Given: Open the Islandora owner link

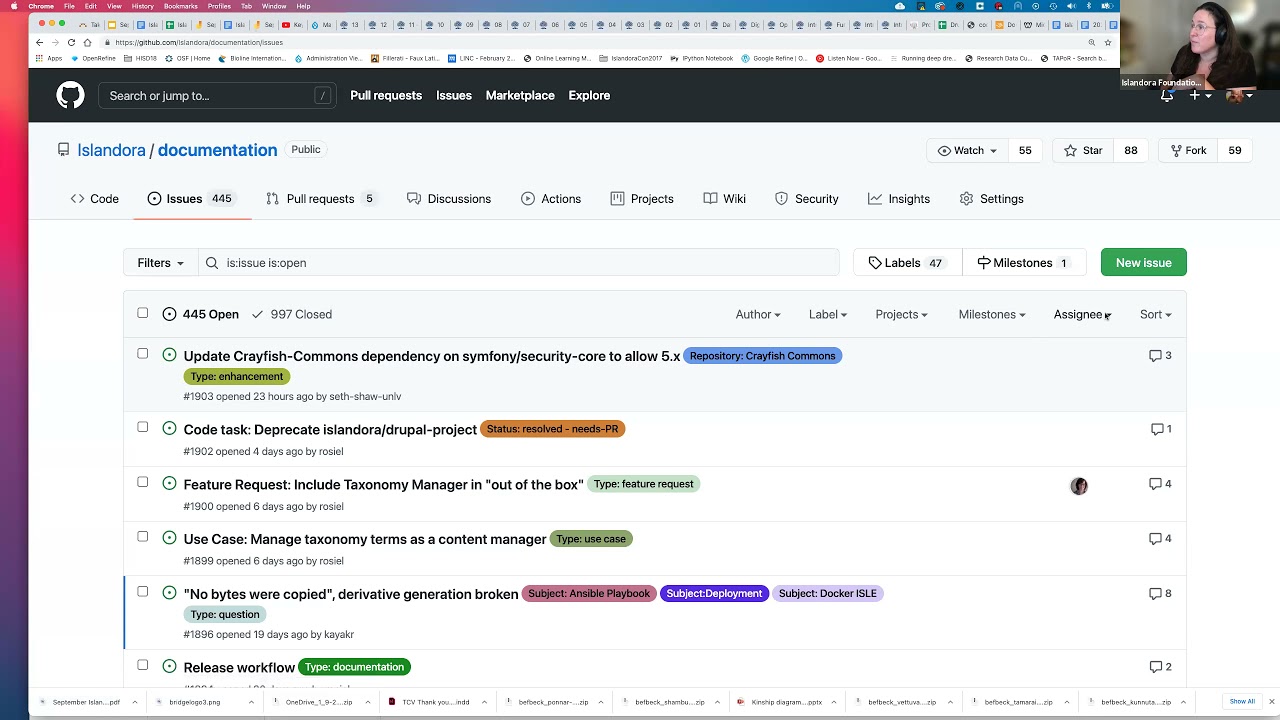Looking at the screenshot, I should tap(111, 150).
